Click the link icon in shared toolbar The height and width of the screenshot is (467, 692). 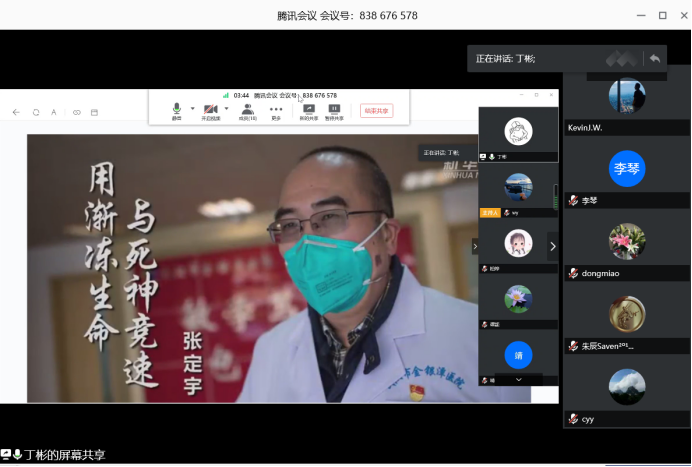(76, 112)
